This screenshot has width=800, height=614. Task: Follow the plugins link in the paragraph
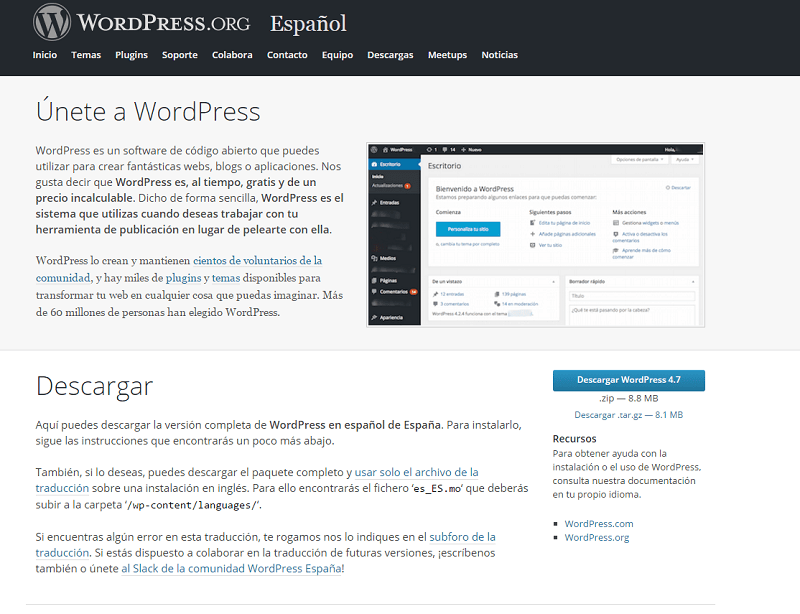[x=184, y=278]
